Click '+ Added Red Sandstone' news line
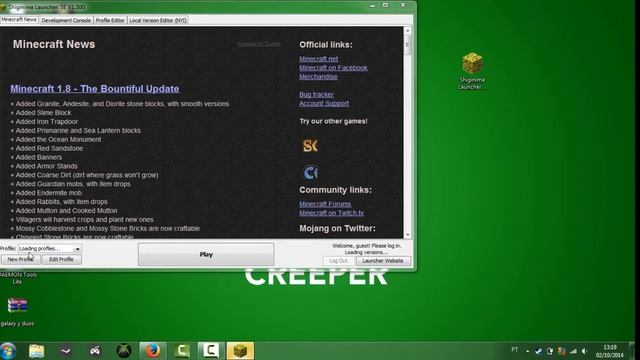 [x=47, y=149]
